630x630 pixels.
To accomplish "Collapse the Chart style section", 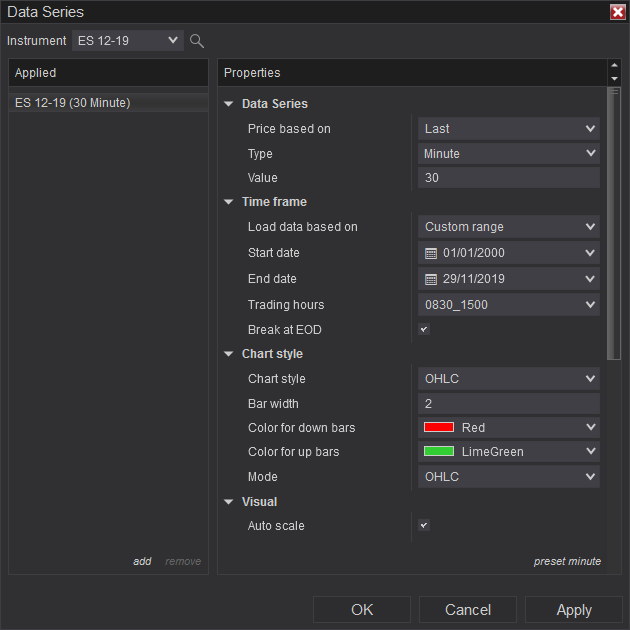I will 229,354.
